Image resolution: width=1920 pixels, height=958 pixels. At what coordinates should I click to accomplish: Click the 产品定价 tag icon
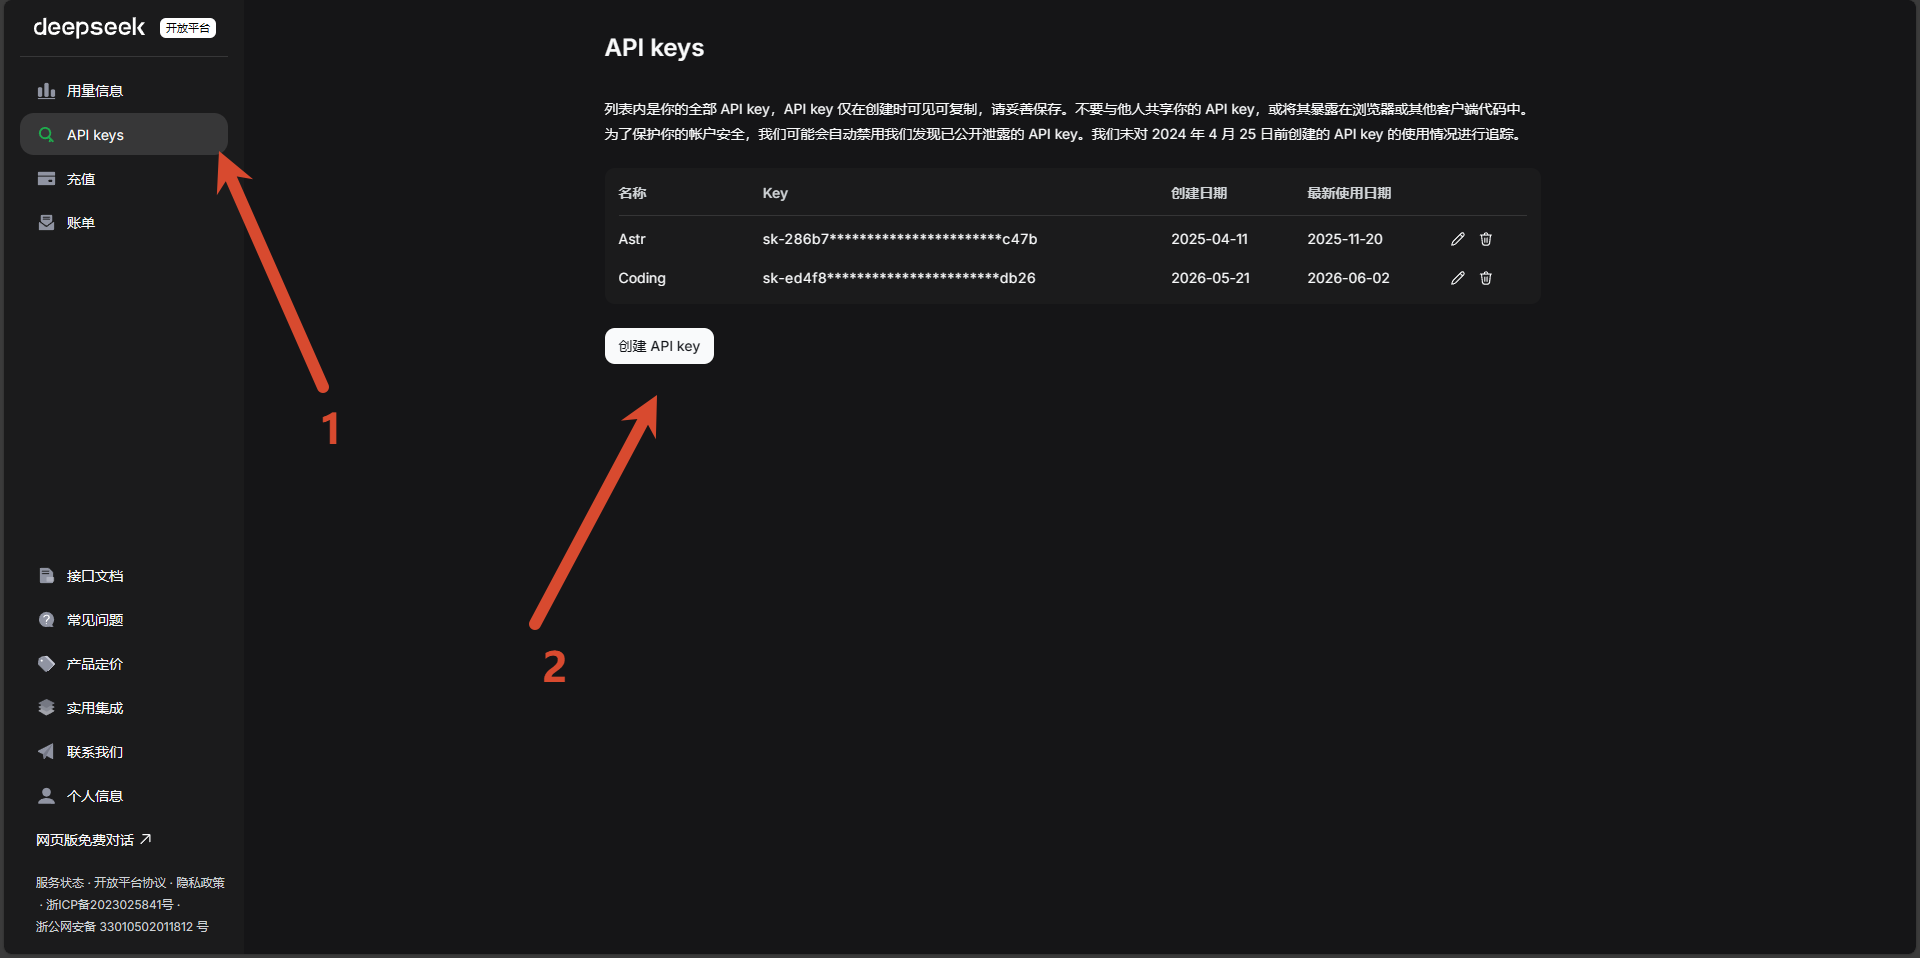tap(46, 664)
